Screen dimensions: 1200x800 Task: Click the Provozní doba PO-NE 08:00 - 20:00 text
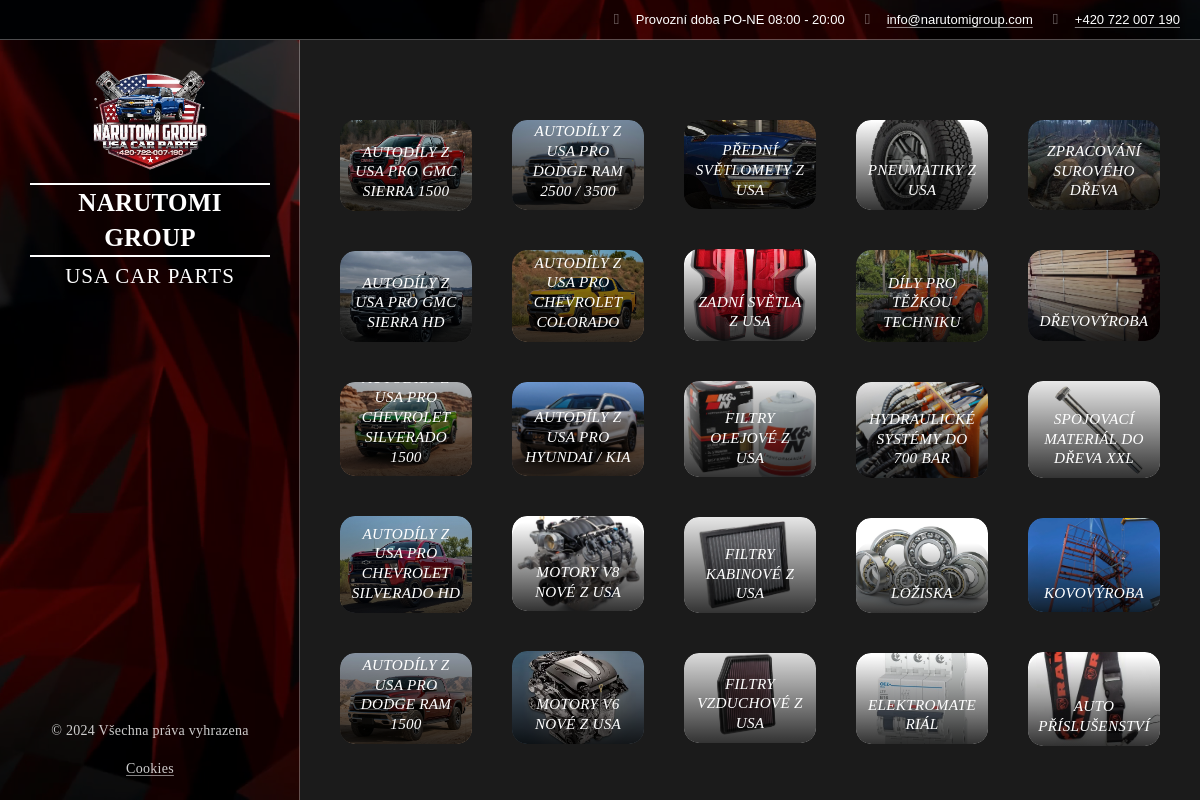coord(740,19)
